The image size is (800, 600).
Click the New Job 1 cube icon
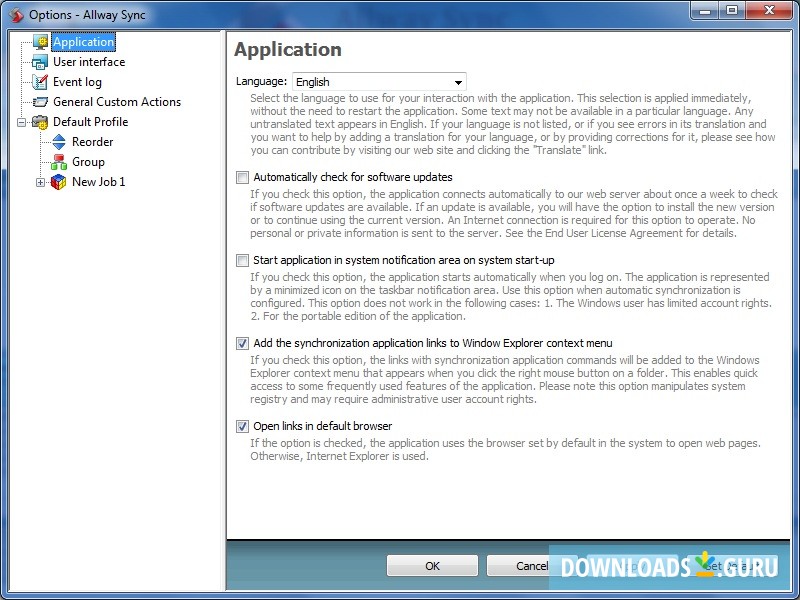click(x=59, y=182)
